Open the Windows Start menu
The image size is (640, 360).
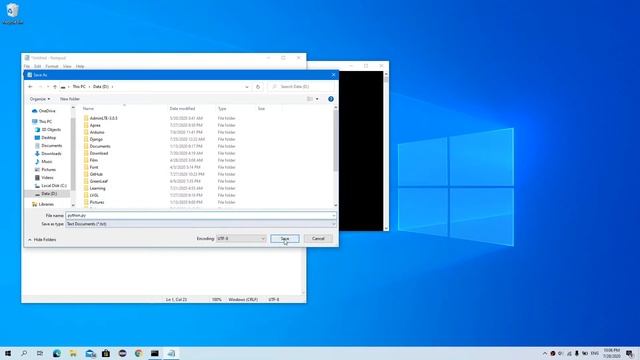(x=8, y=353)
